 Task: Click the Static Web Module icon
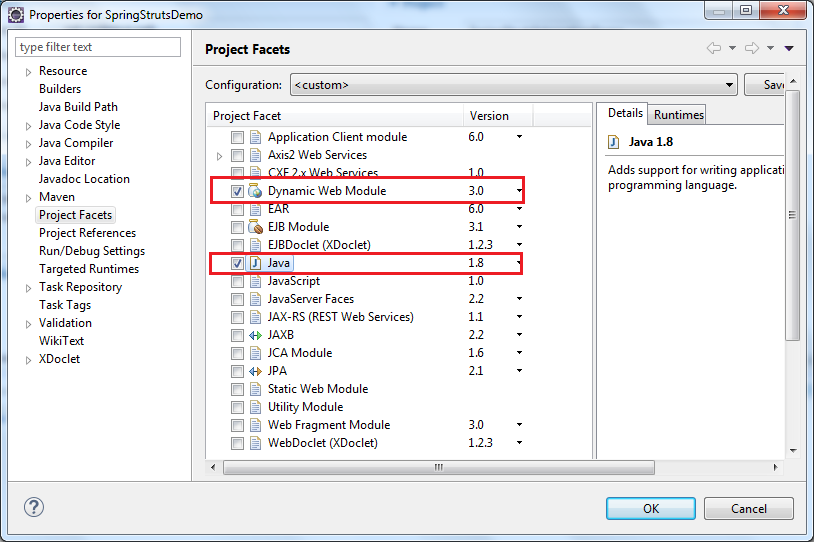(255, 389)
